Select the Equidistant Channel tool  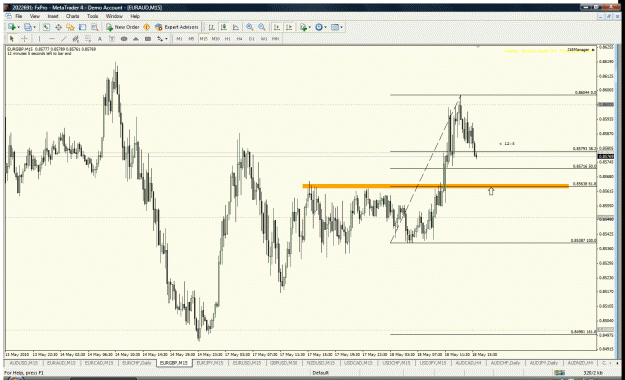click(75, 39)
